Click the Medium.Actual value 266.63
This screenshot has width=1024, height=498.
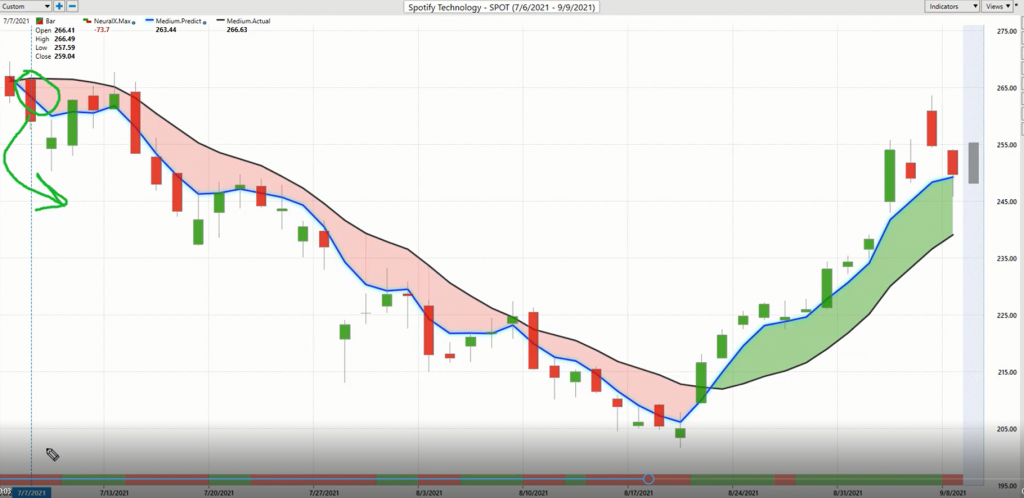[236, 29]
